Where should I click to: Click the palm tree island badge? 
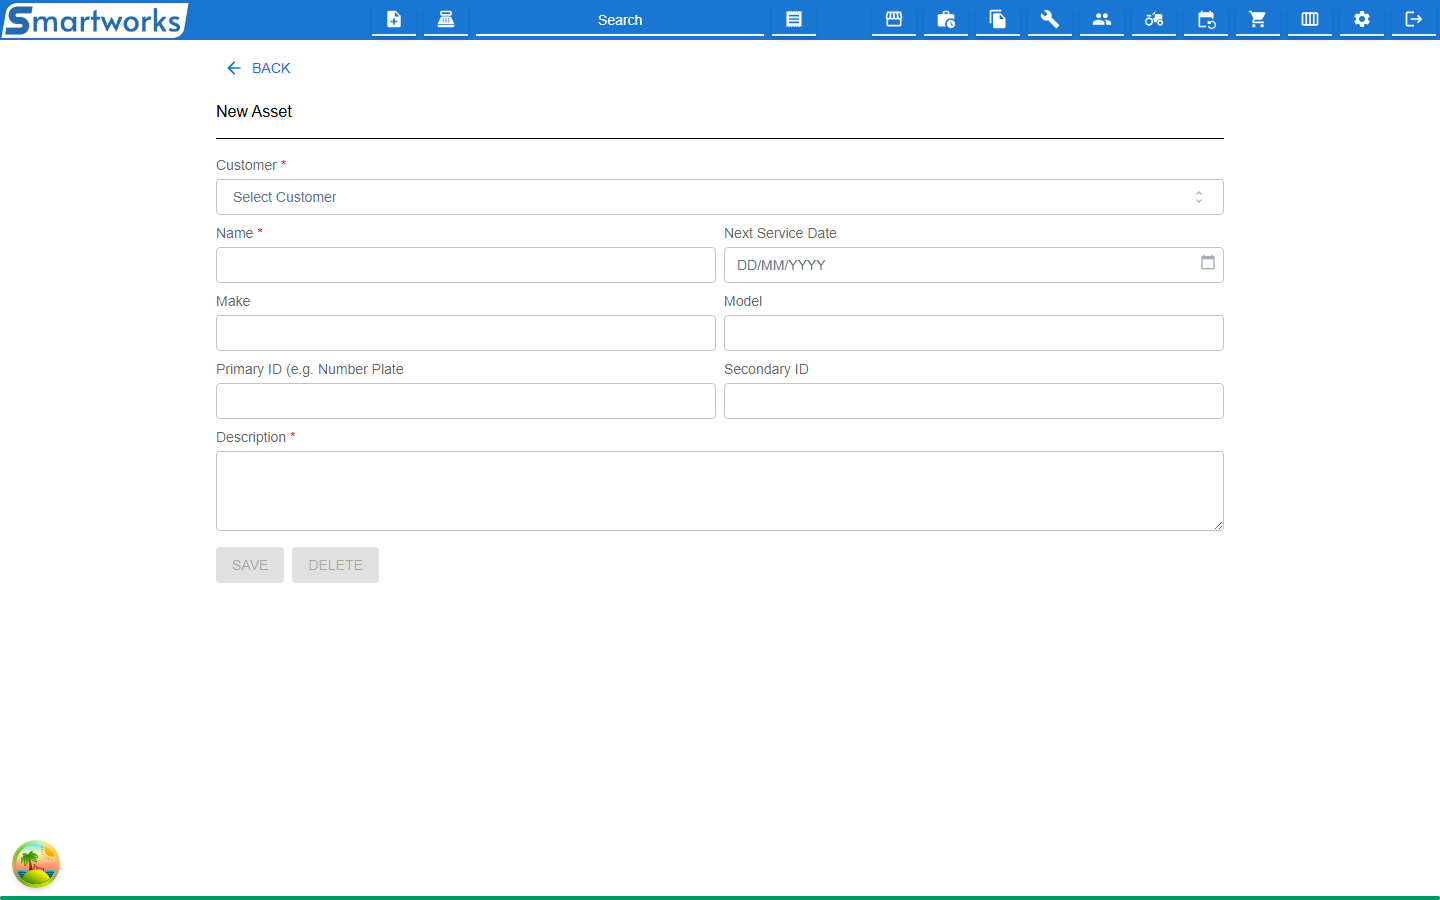(36, 864)
